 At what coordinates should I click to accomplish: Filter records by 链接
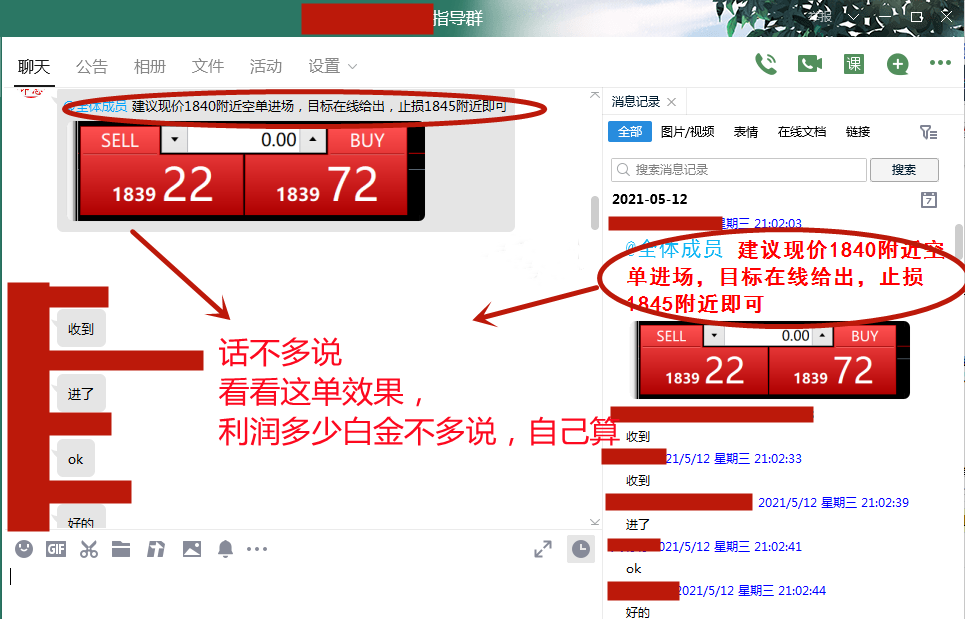[x=858, y=132]
